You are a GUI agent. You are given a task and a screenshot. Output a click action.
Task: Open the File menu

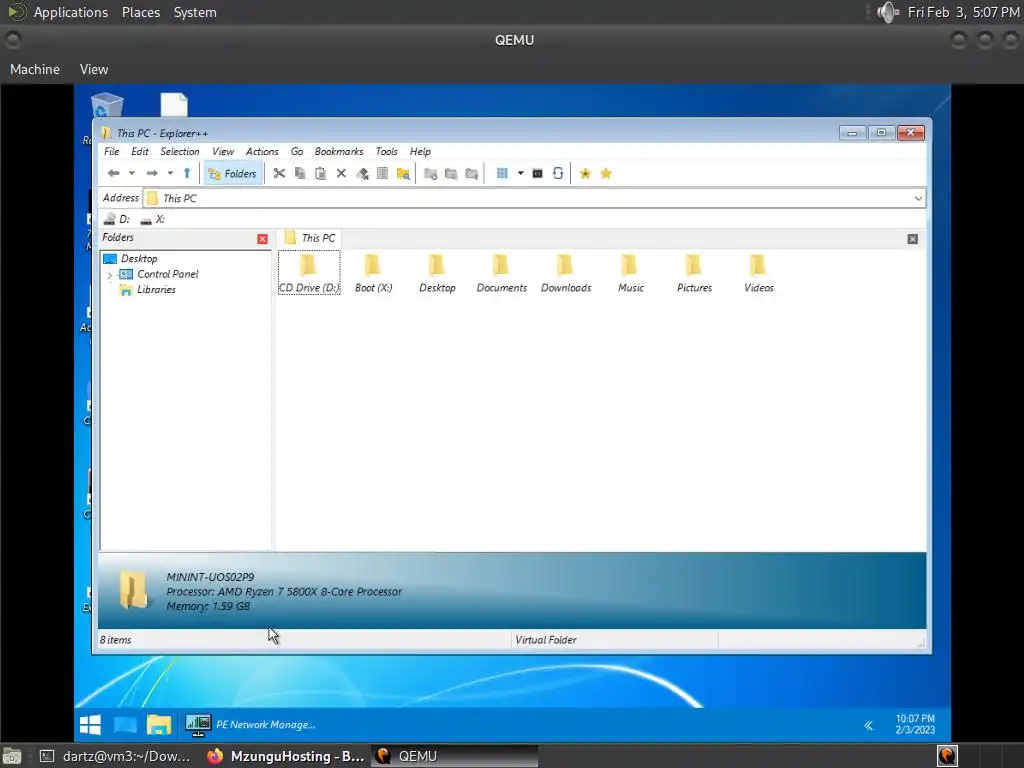point(112,152)
